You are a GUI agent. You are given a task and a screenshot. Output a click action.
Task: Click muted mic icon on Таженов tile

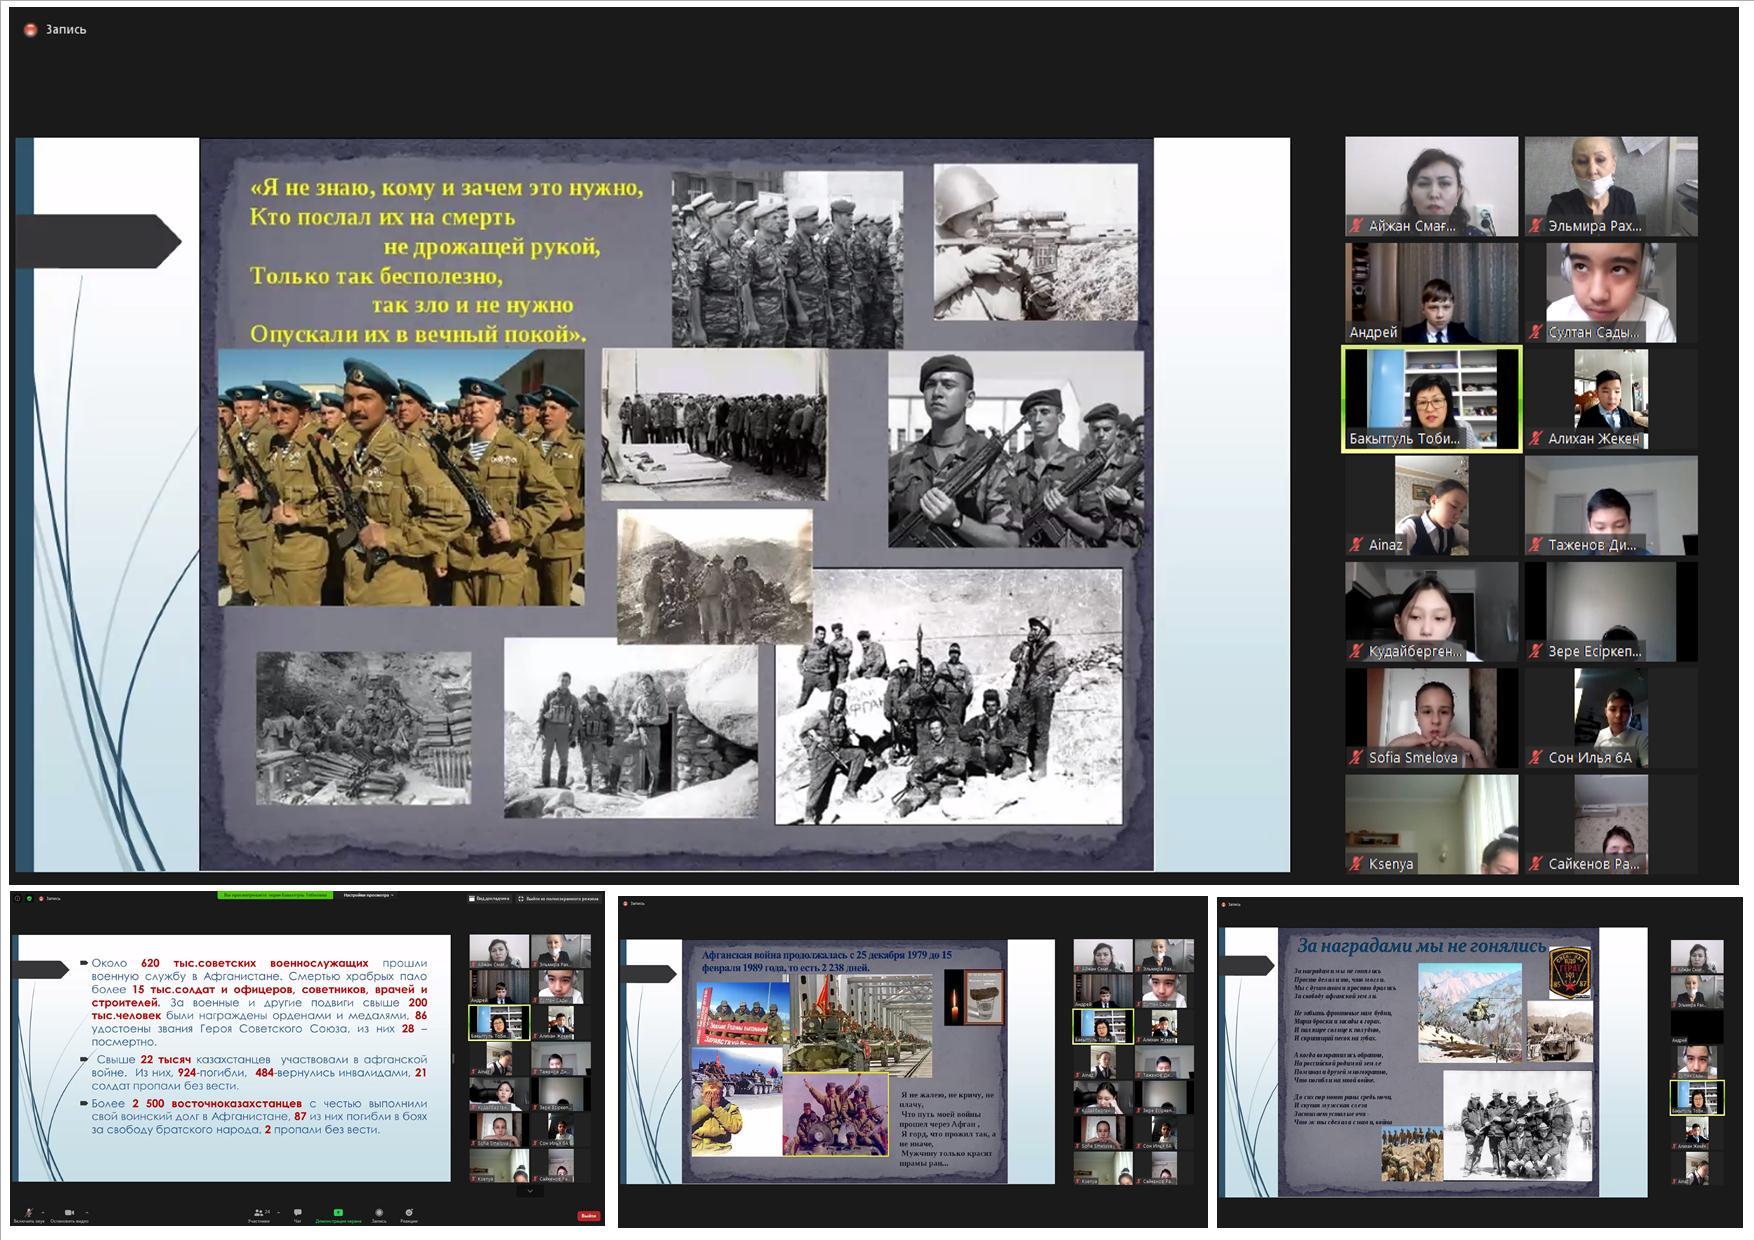pos(1537,545)
